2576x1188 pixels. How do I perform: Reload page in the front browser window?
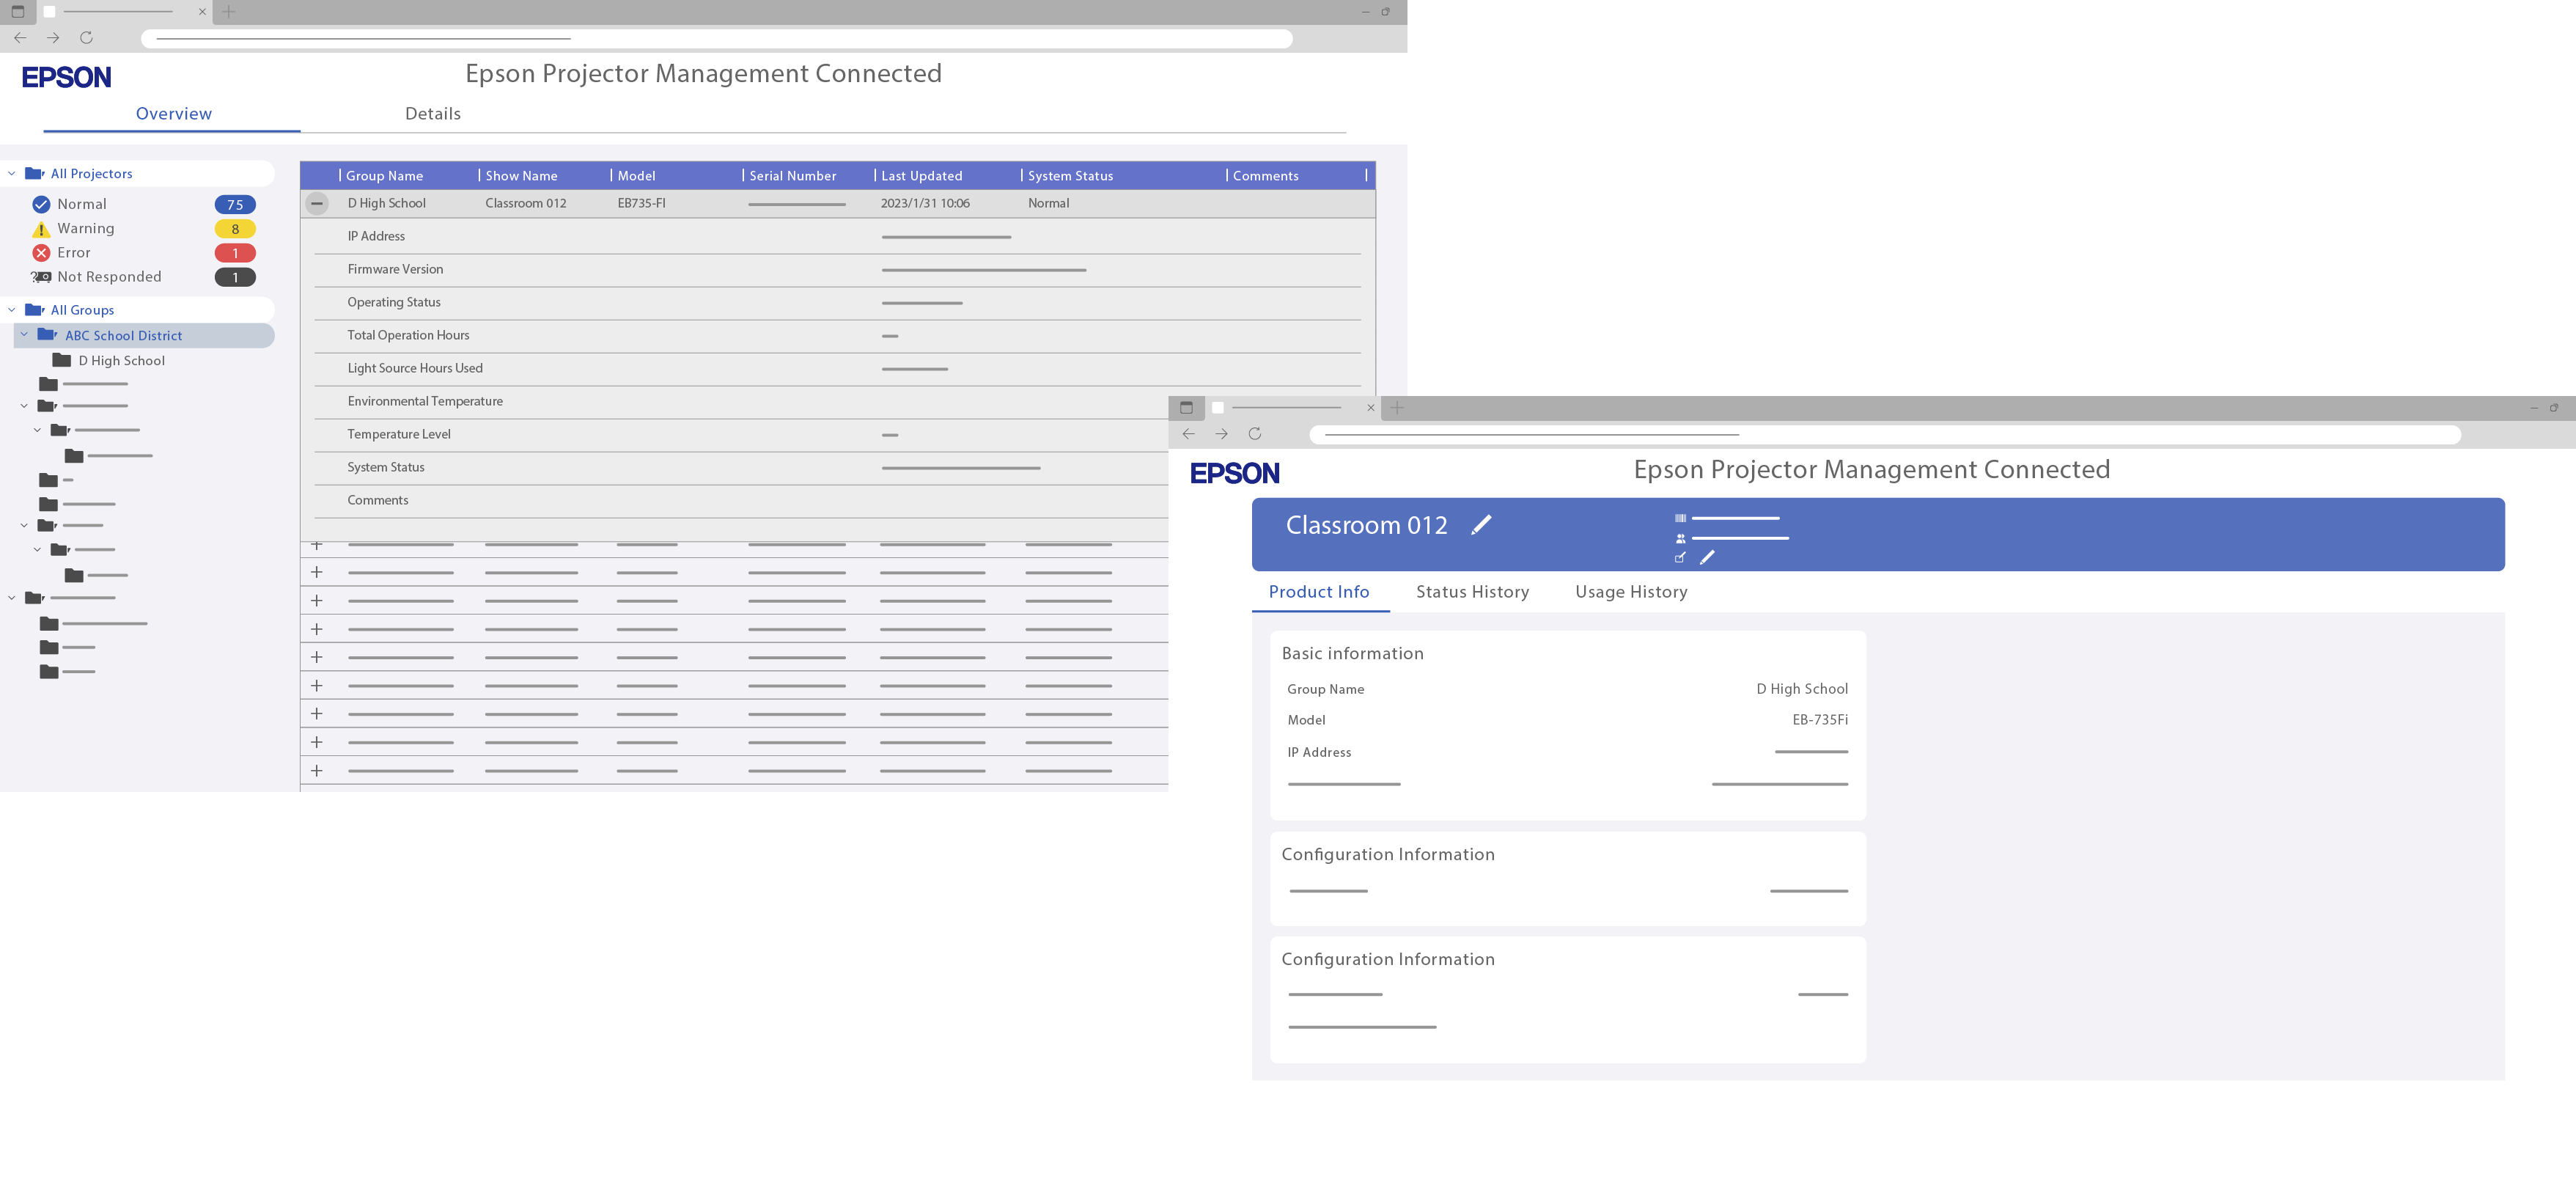click(x=1254, y=434)
